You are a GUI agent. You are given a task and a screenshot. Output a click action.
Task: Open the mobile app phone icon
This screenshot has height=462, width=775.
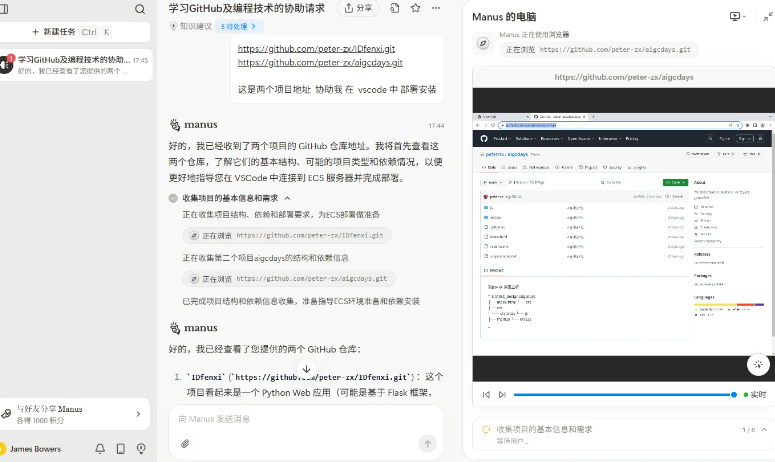120,448
